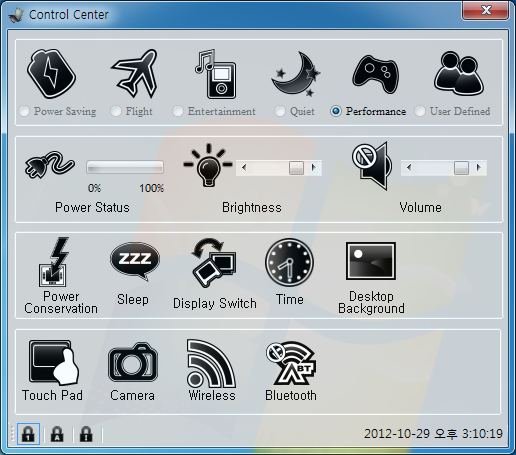516x455 pixels.
Task: Choose the Entertainment radio option
Action: point(178,111)
